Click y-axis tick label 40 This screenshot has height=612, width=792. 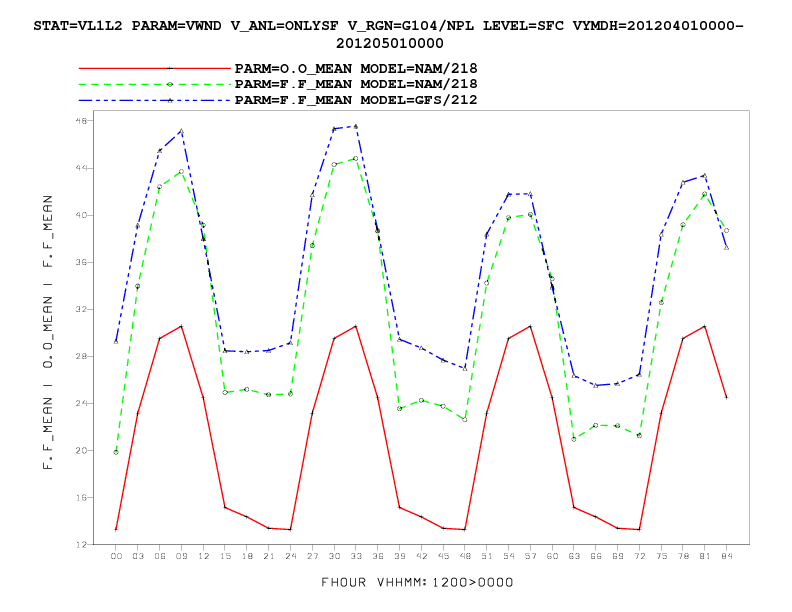(81, 215)
